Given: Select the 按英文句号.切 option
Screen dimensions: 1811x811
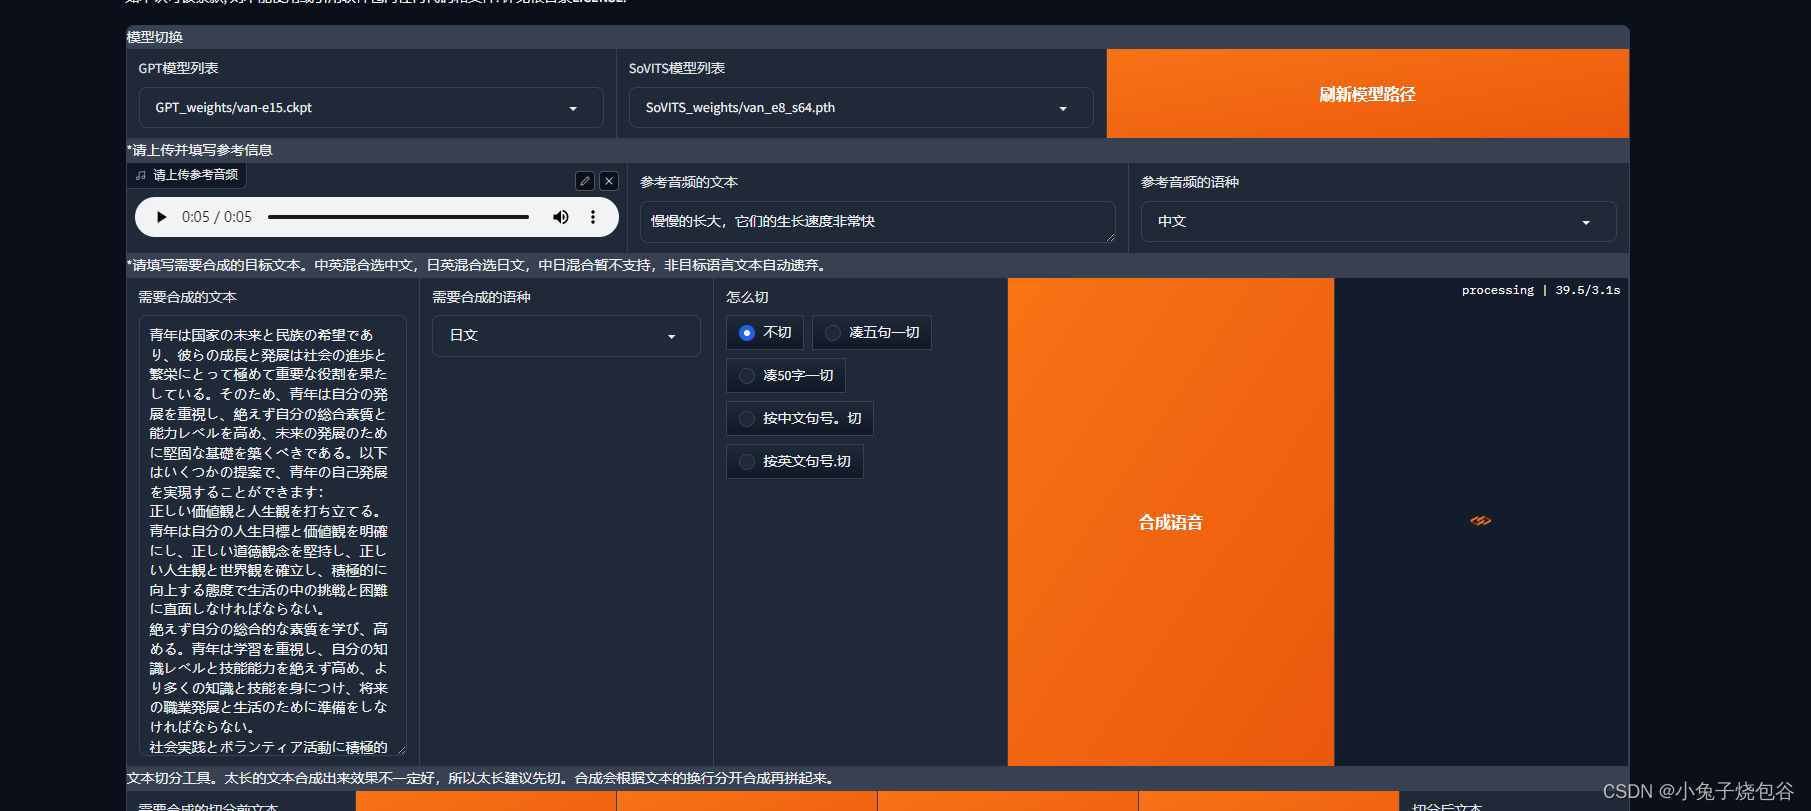Looking at the screenshot, I should click(x=795, y=461).
